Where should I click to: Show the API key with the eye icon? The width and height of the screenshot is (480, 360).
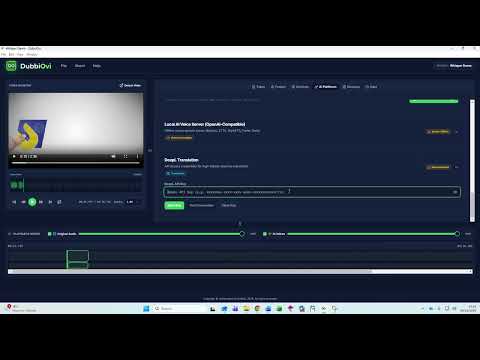click(x=455, y=192)
